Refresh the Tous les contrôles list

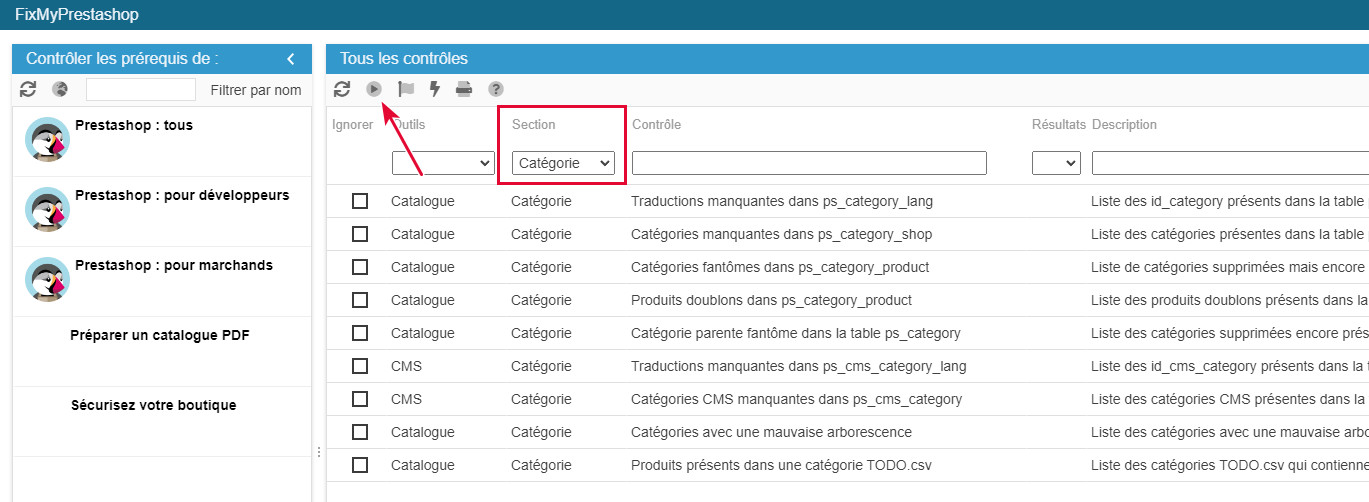[x=342, y=89]
